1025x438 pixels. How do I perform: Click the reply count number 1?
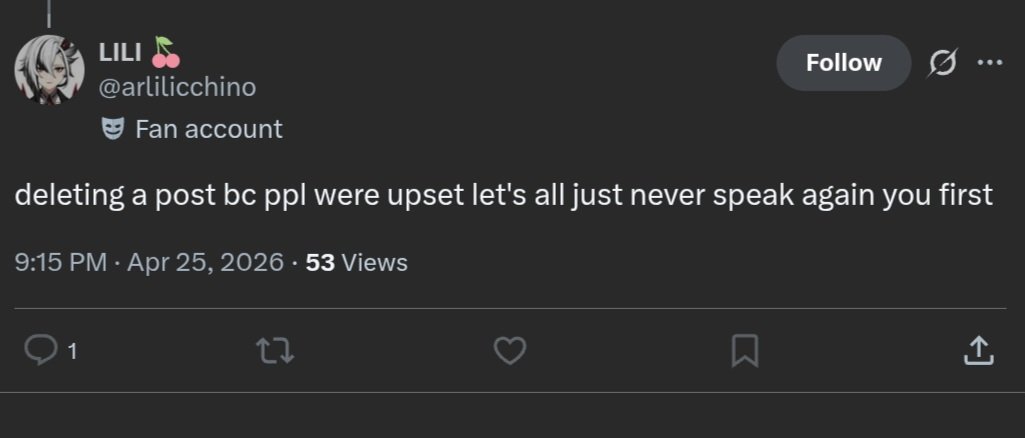click(73, 352)
